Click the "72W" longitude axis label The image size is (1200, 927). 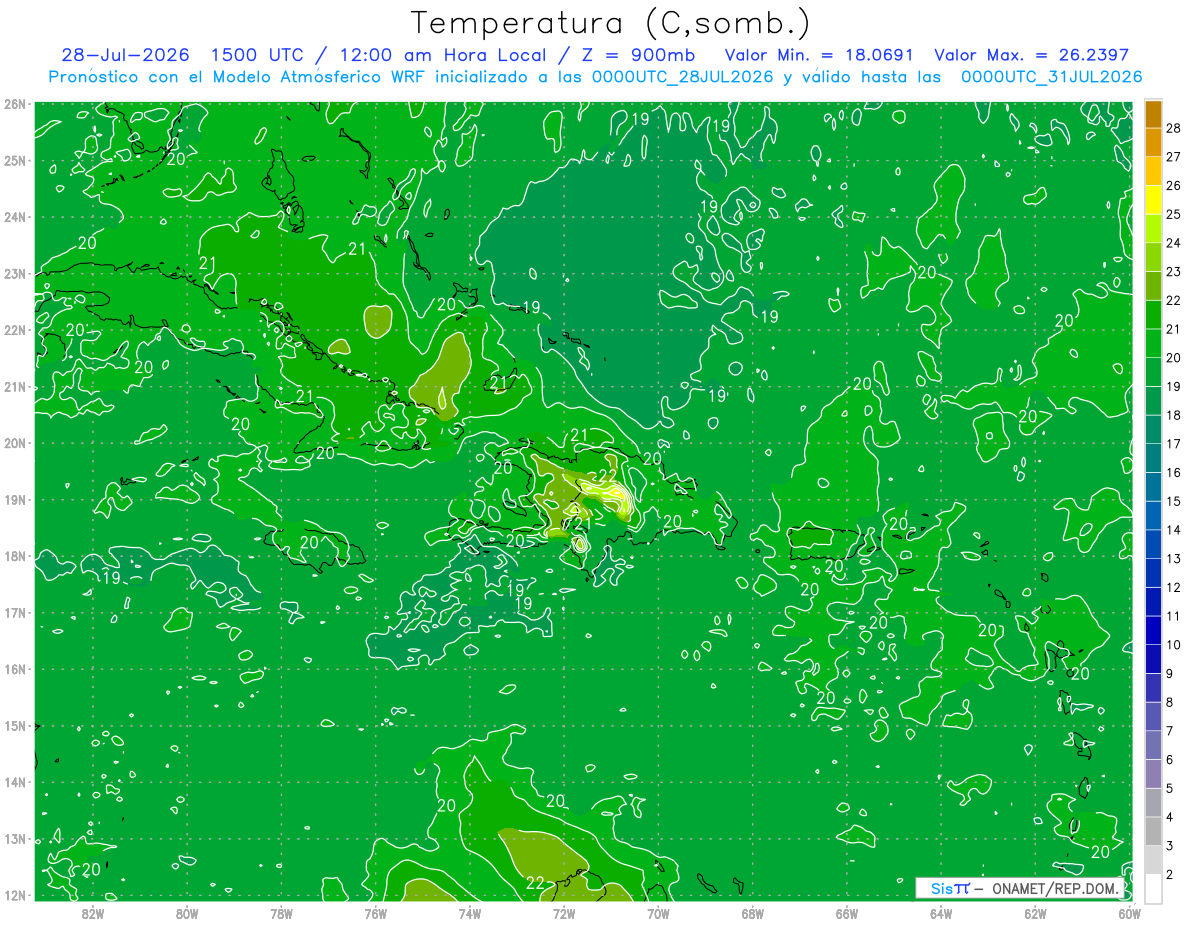[564, 913]
